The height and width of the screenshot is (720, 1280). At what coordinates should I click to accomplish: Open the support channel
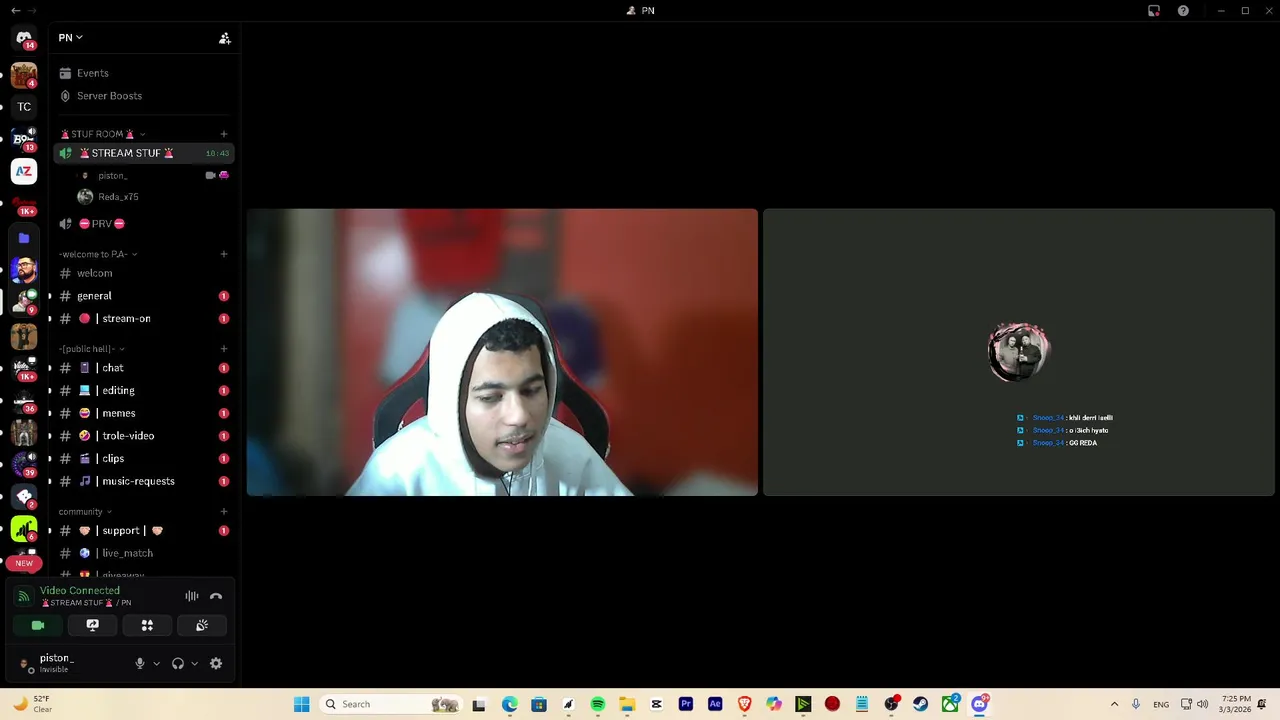coord(143,531)
